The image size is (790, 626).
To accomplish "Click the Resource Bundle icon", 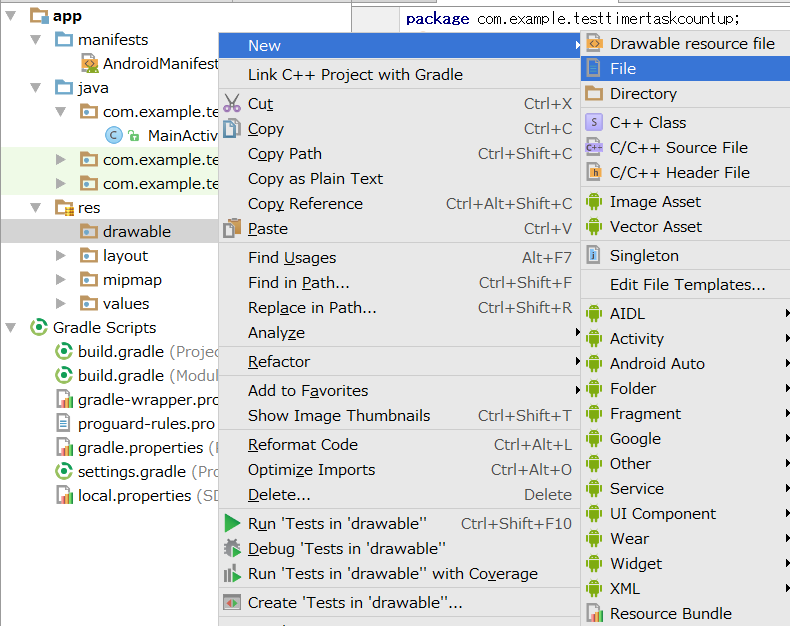I will (594, 614).
